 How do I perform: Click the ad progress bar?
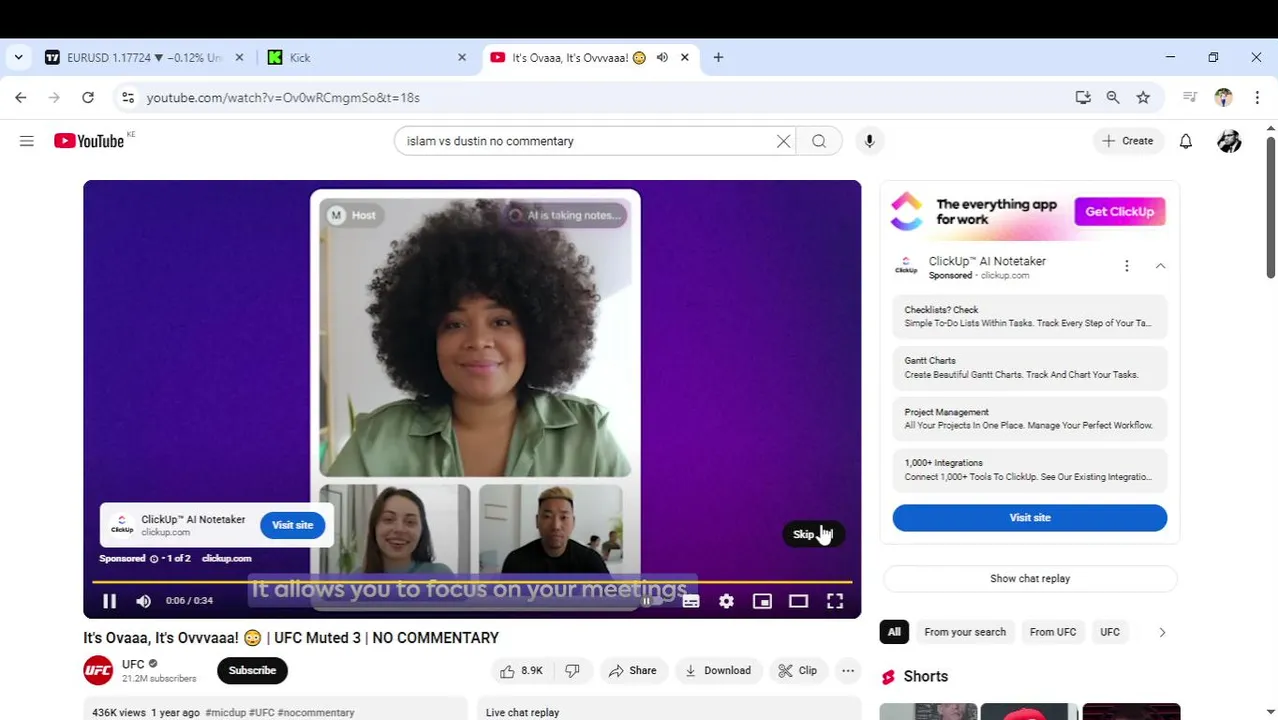[472, 581]
